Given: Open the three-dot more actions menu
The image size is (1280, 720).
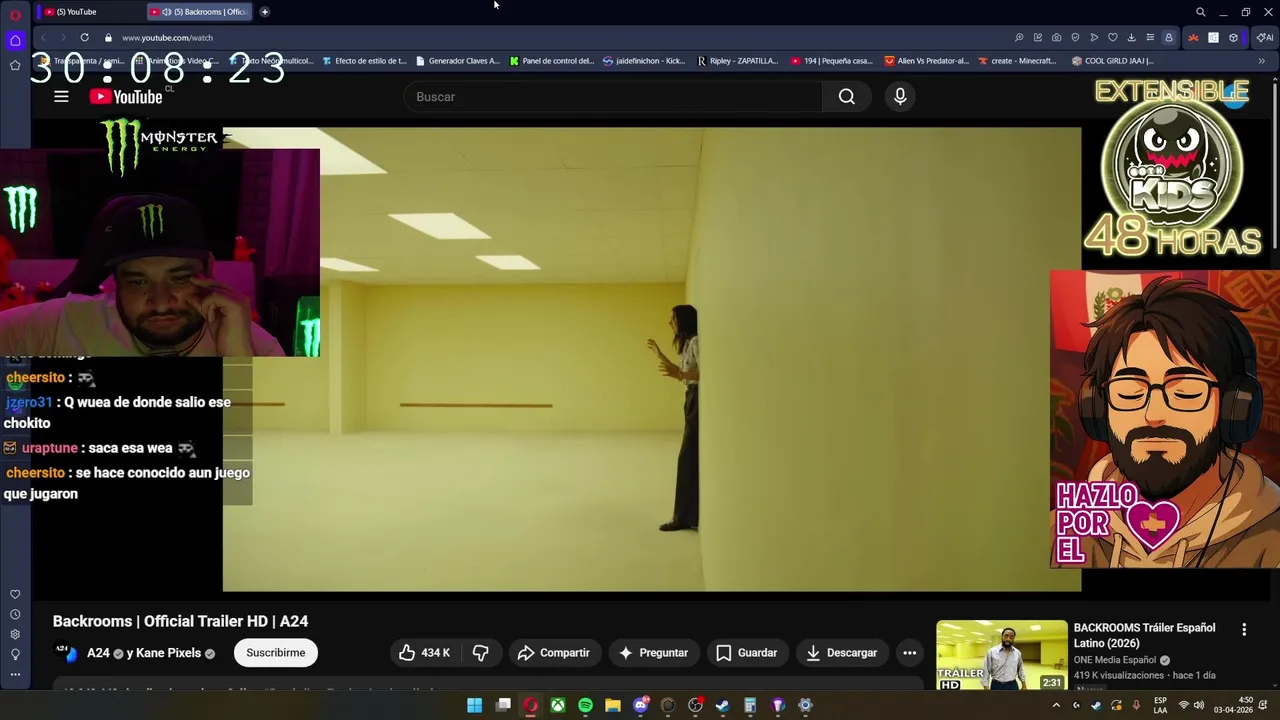Looking at the screenshot, I should [x=910, y=653].
